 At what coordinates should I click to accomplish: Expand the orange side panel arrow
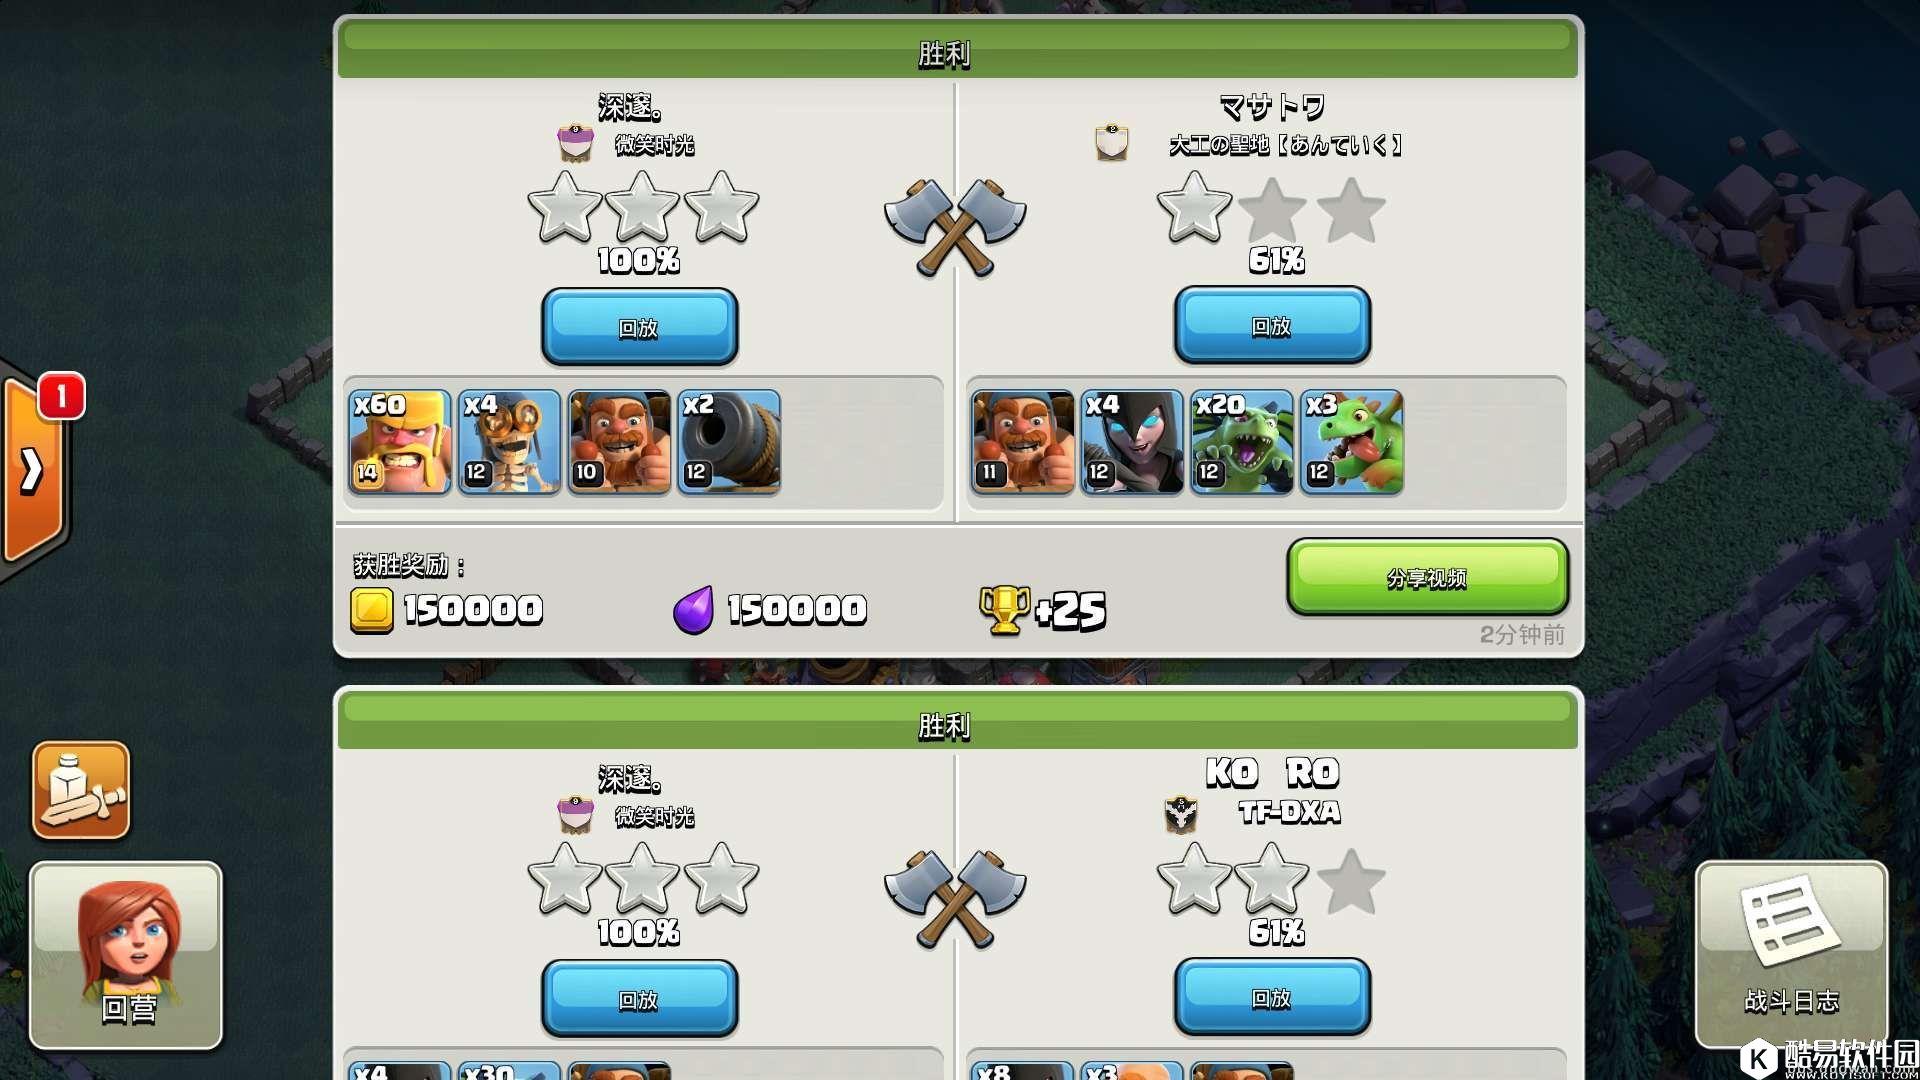[x=33, y=470]
